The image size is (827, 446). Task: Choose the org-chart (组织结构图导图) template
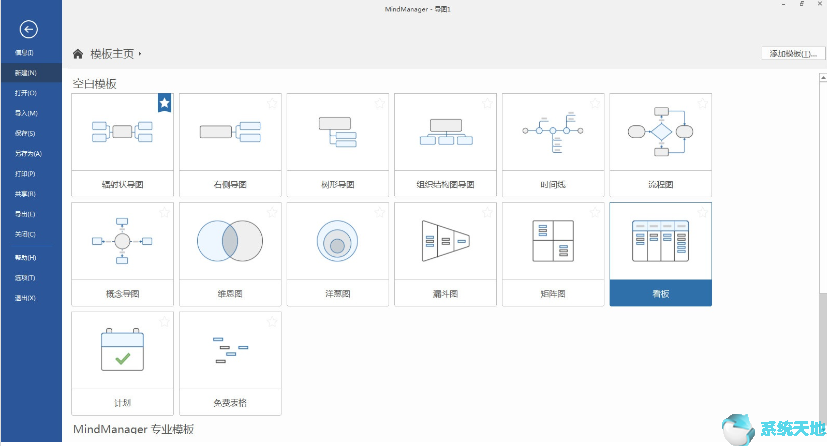coord(445,145)
